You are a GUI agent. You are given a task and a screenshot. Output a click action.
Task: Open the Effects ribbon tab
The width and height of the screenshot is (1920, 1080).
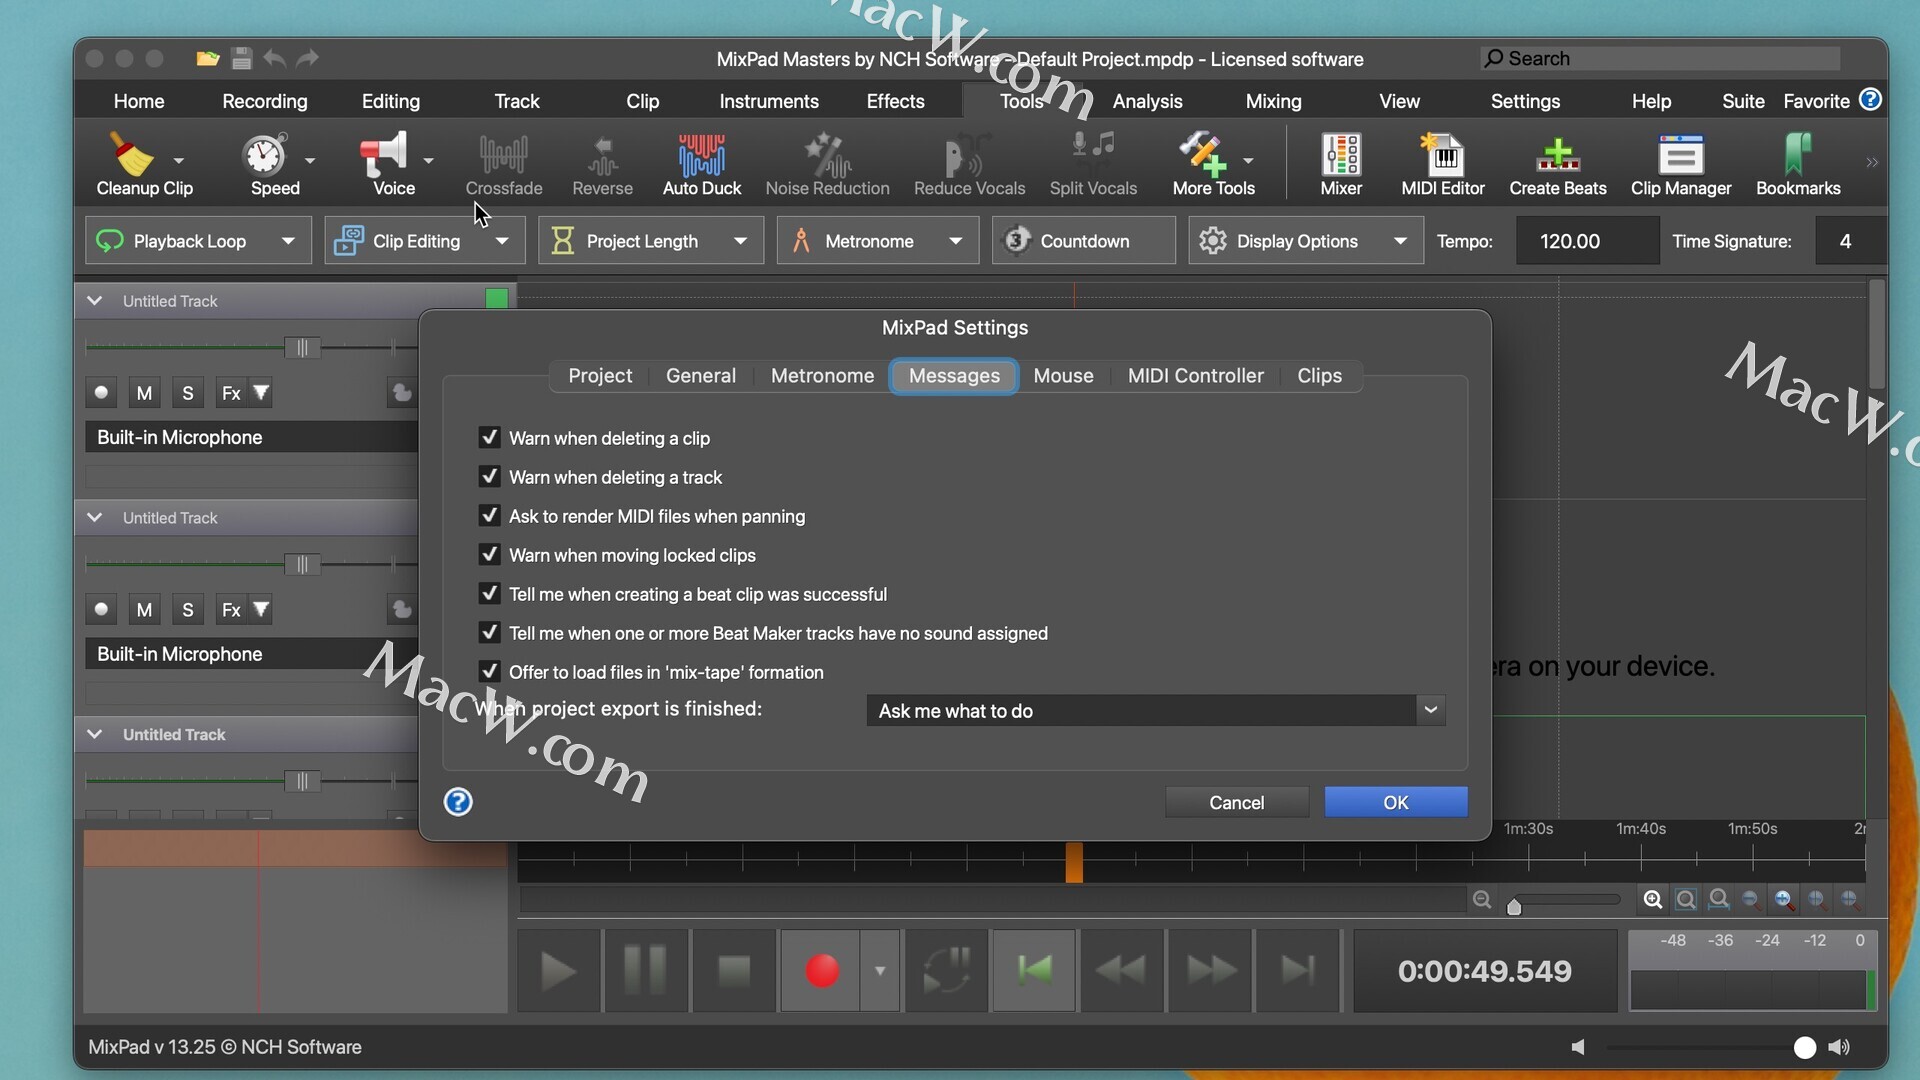click(895, 101)
